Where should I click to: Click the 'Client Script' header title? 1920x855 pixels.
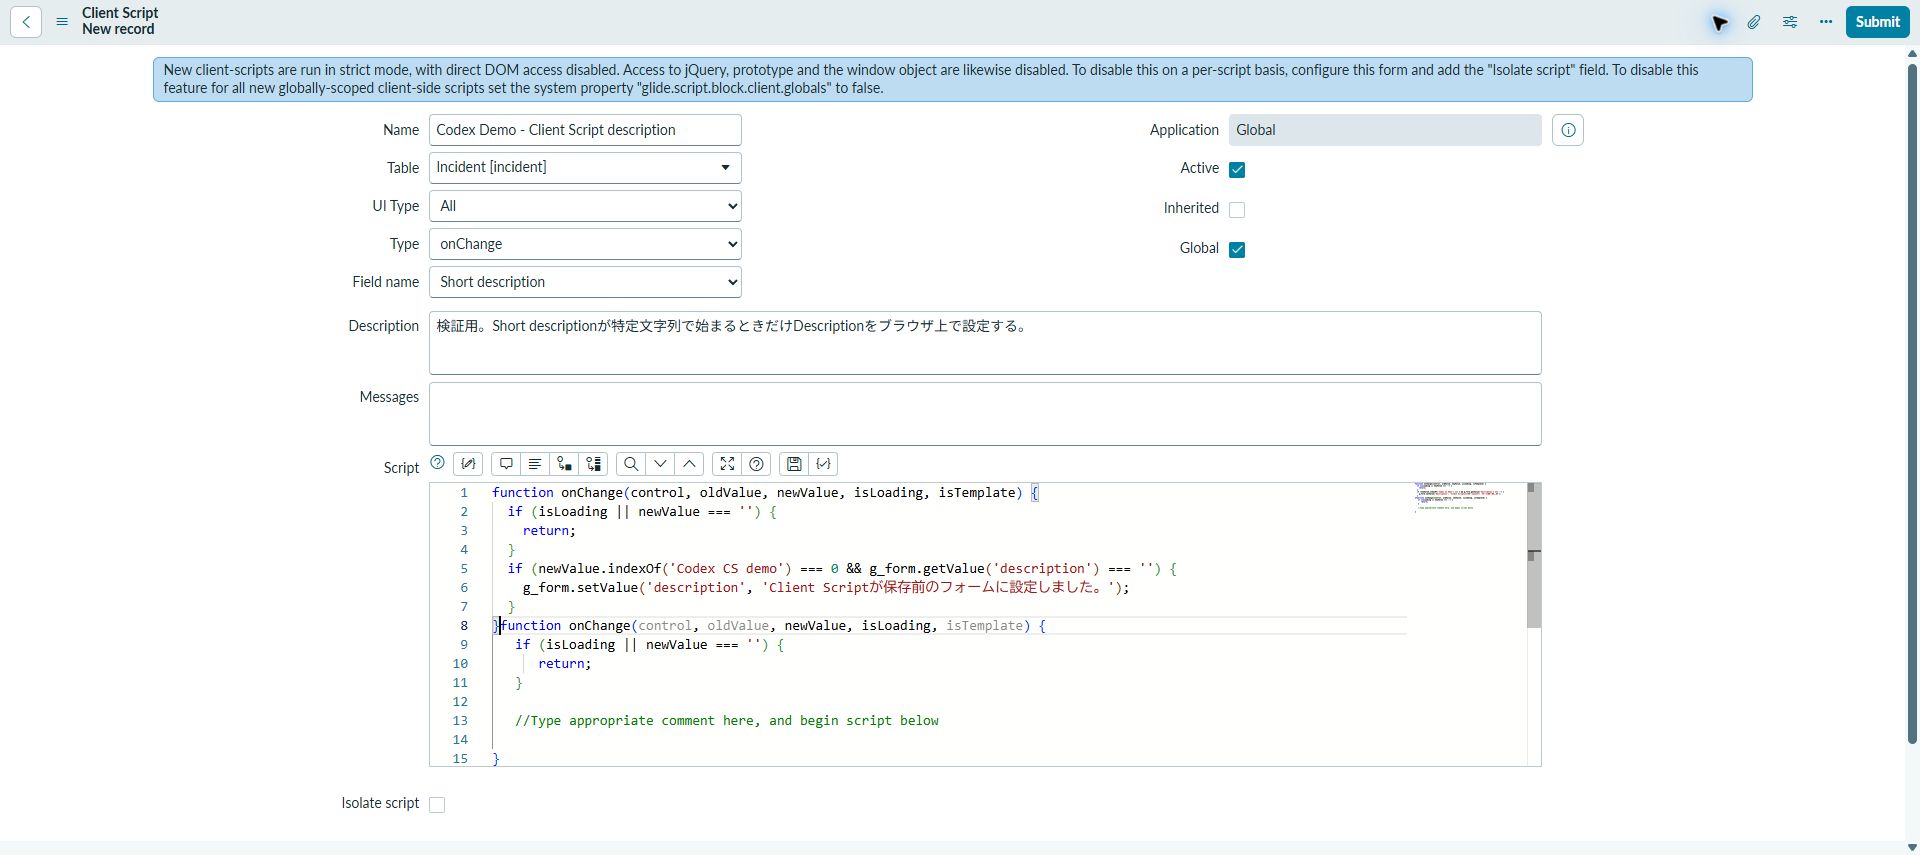[120, 13]
